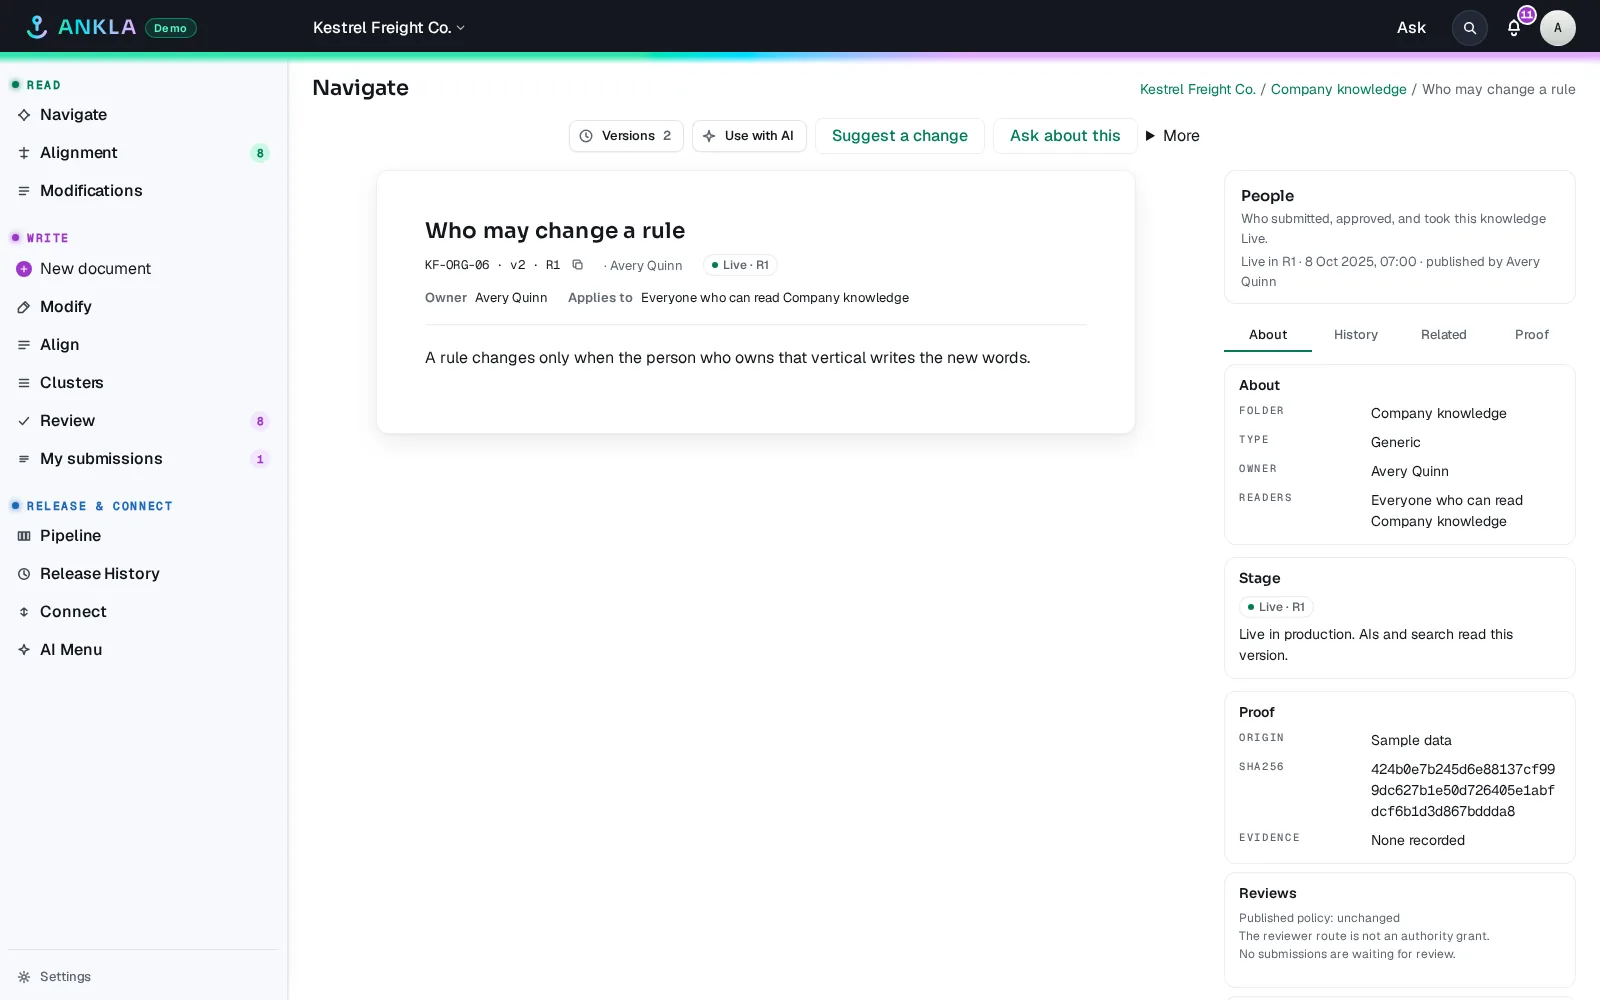The height and width of the screenshot is (1000, 1600).
Task: Switch to the Proof tab
Action: click(x=1531, y=335)
